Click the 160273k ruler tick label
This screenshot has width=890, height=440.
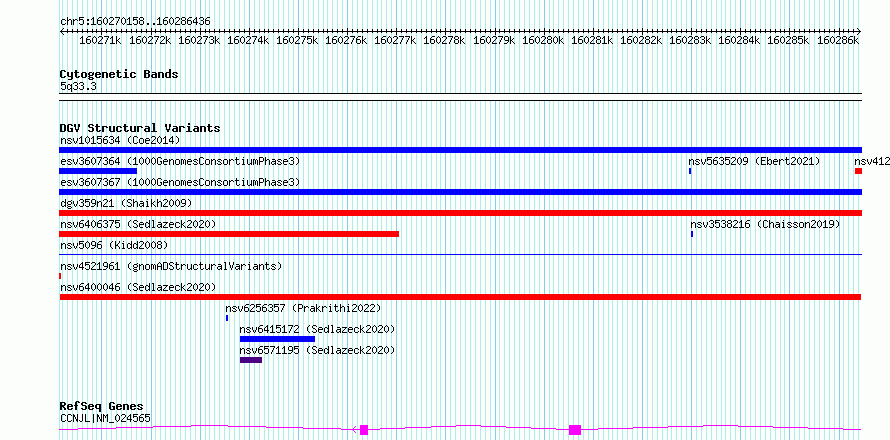tap(199, 40)
